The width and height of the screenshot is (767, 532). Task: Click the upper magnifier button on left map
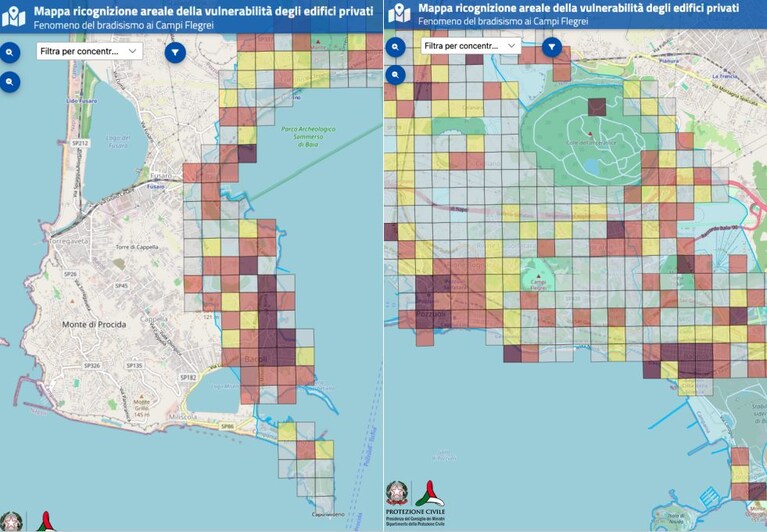(x=10, y=52)
